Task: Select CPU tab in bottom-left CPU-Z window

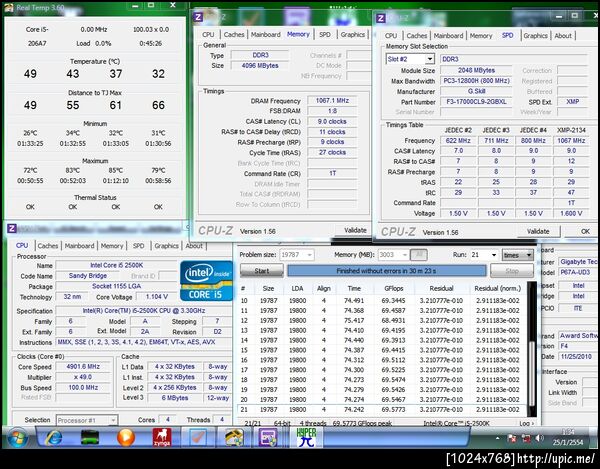Action: [22, 246]
